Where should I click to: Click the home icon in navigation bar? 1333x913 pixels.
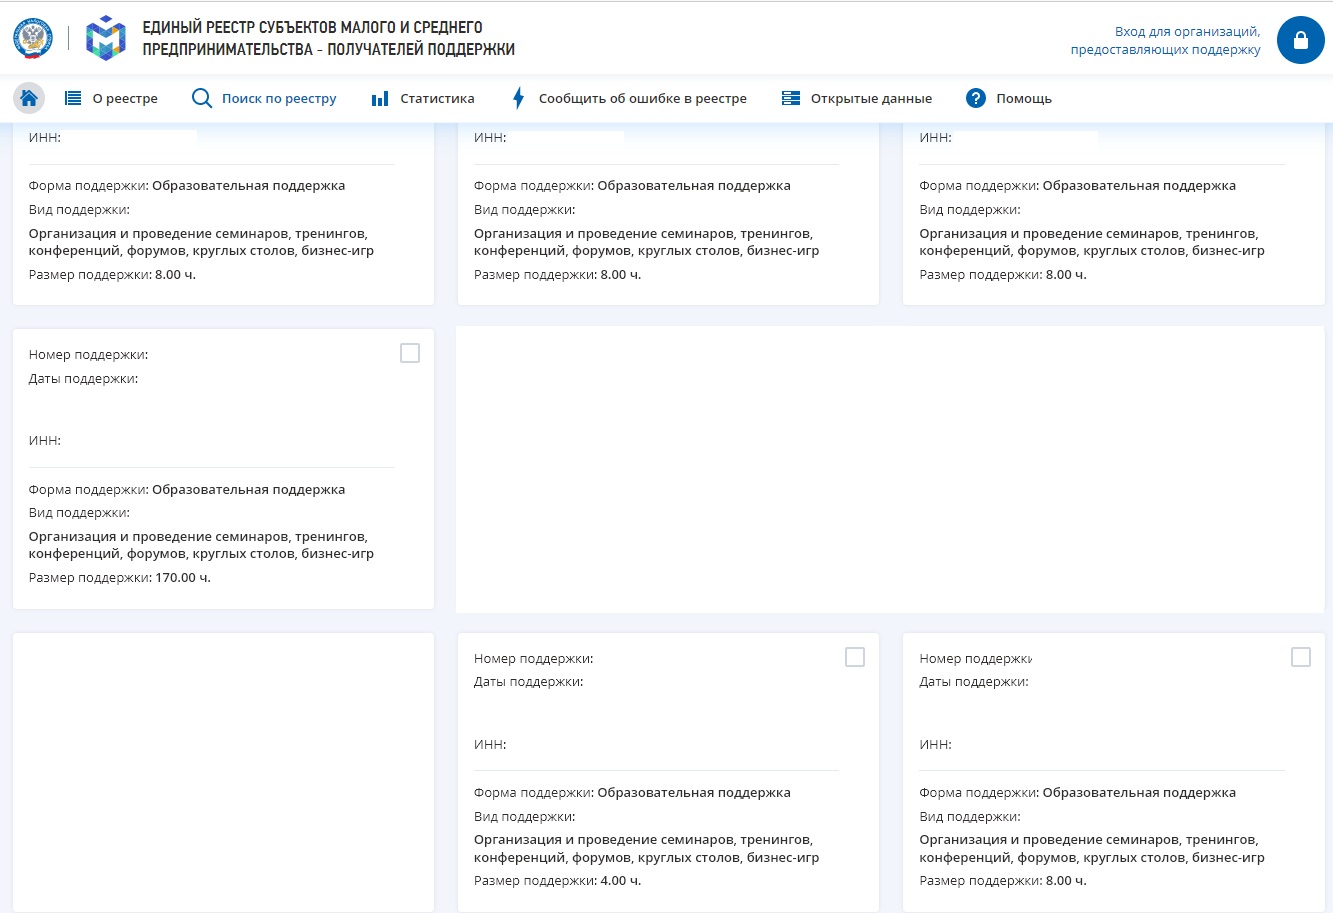(x=29, y=98)
